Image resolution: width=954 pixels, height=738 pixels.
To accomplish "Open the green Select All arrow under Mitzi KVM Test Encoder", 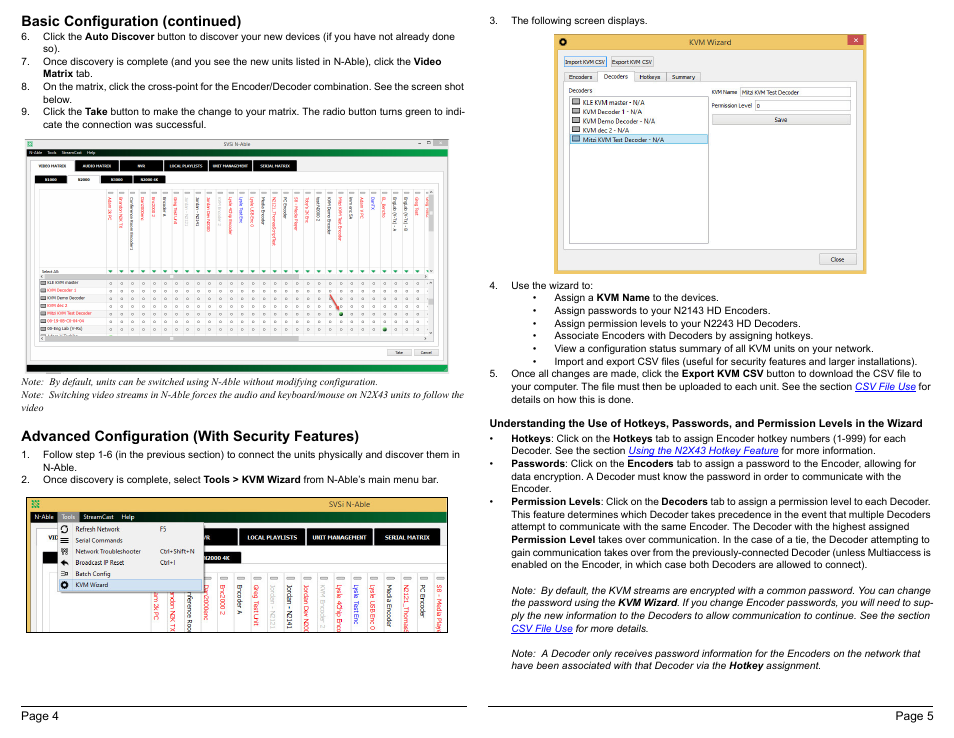I will click(341, 271).
